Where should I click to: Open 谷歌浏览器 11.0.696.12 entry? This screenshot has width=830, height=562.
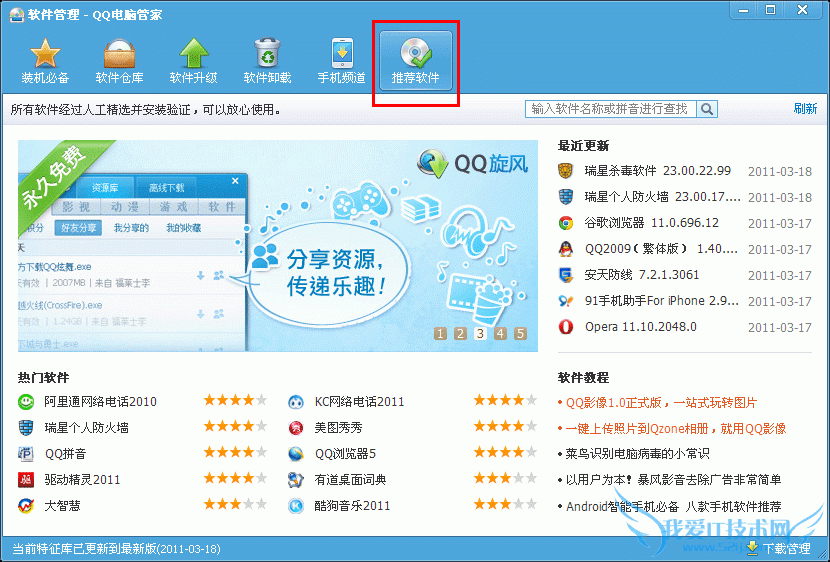(652, 223)
